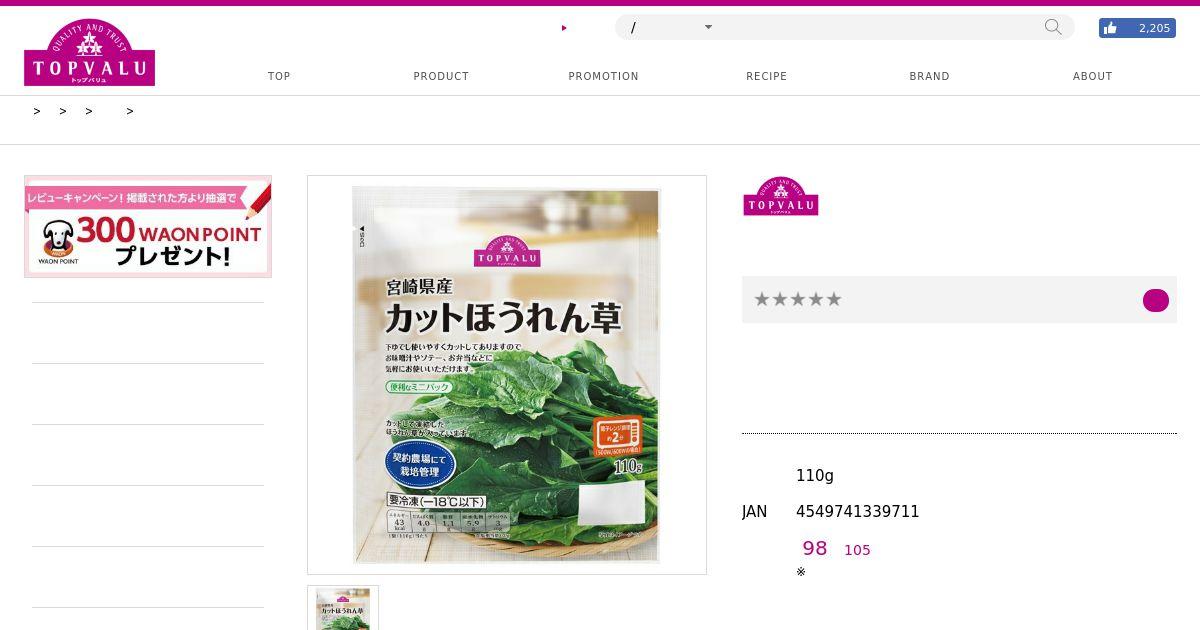The height and width of the screenshot is (630, 1200).
Task: Click the TOPVALU brand logo beside product
Action: [781, 196]
